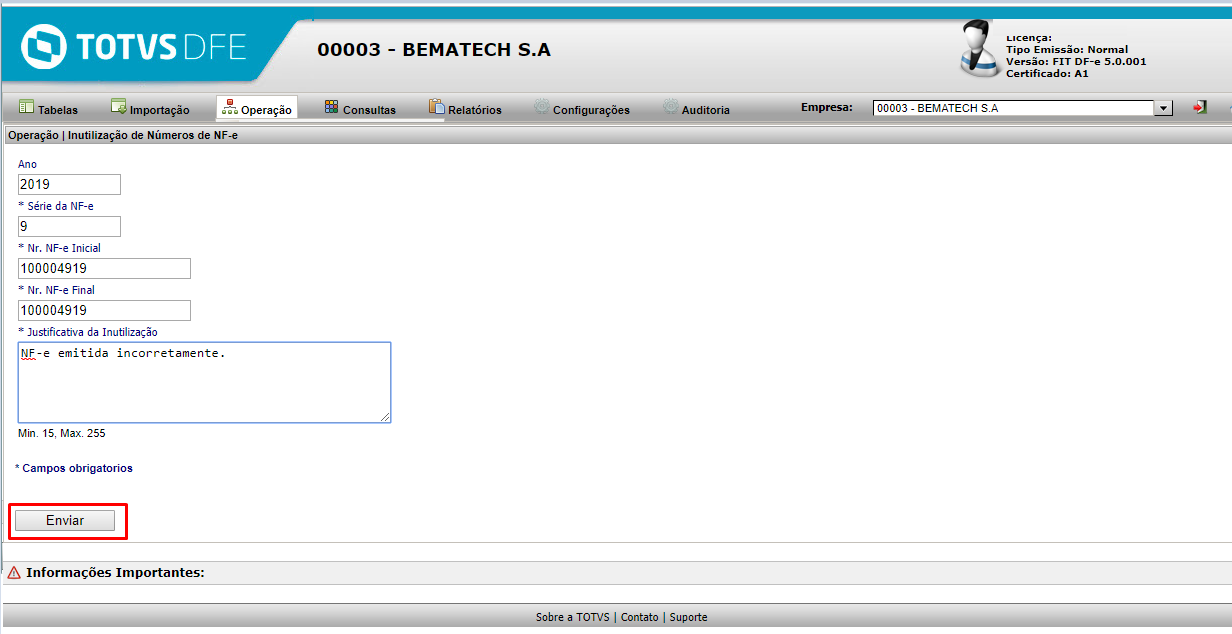The height and width of the screenshot is (634, 1232).
Task: Click the user avatar icon
Action: coord(978,48)
